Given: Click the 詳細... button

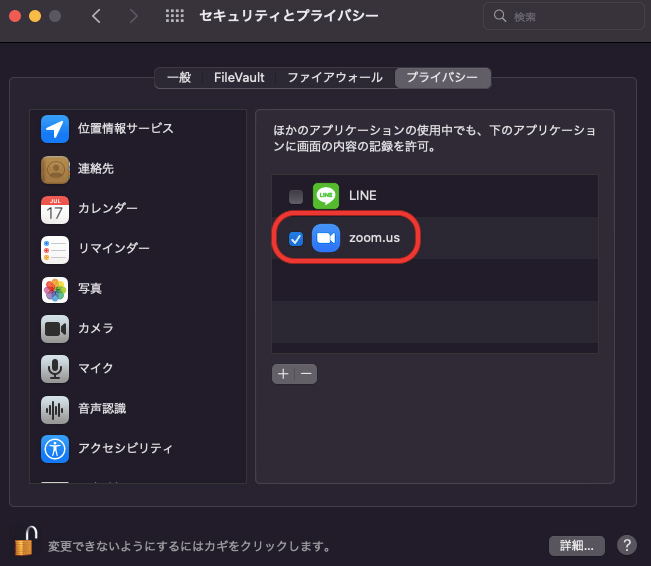Looking at the screenshot, I should pos(577,546).
